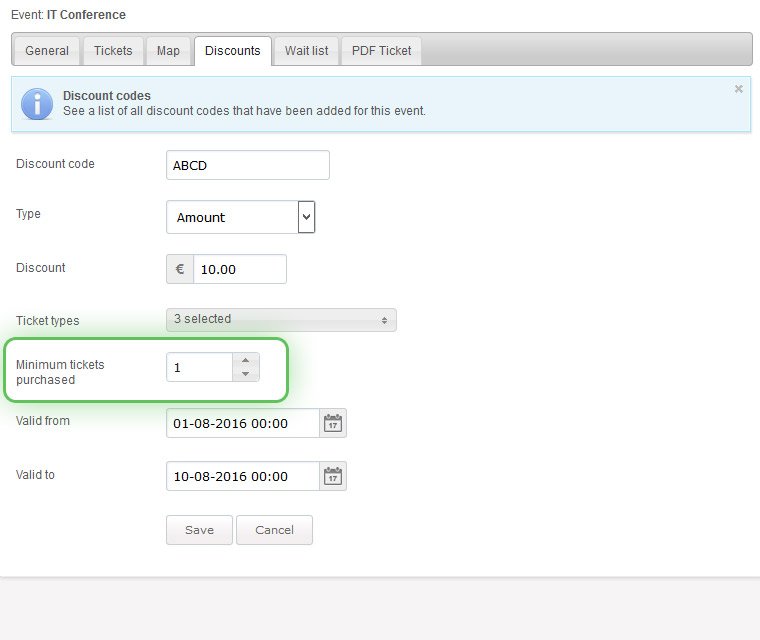Focus the Minimum tickets purchased number field
The height and width of the screenshot is (640, 760).
click(199, 368)
